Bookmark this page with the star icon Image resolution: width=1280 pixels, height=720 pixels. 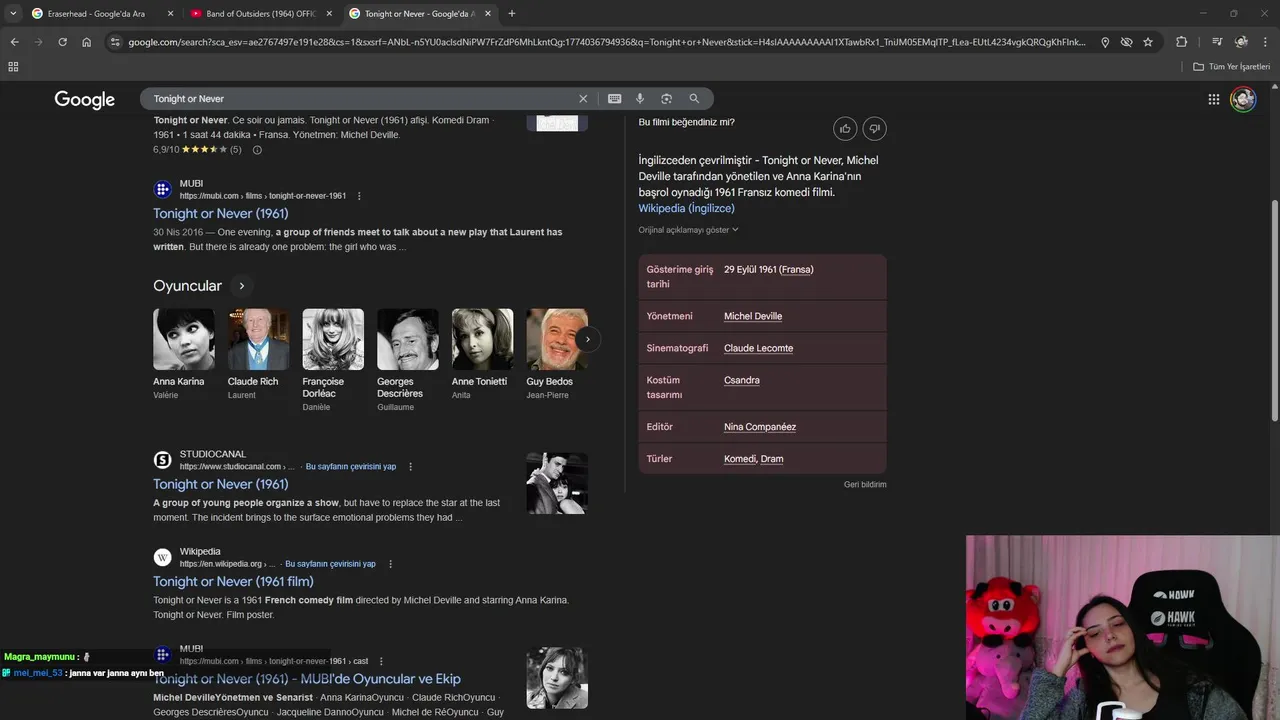click(1148, 42)
